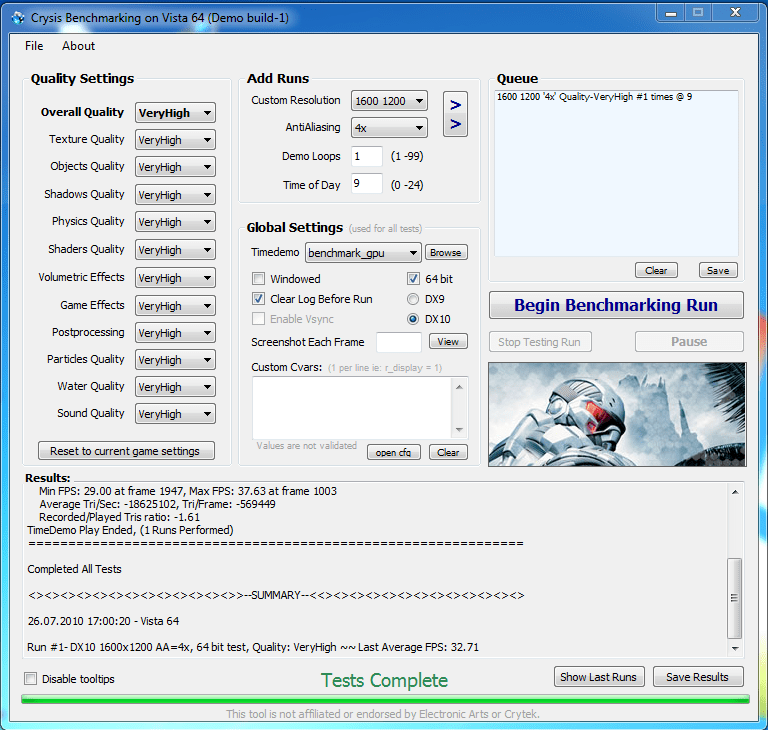The width and height of the screenshot is (768, 730).
Task: Click the 'TimeDemo Play Ended' results line
Action: click(x=130, y=530)
